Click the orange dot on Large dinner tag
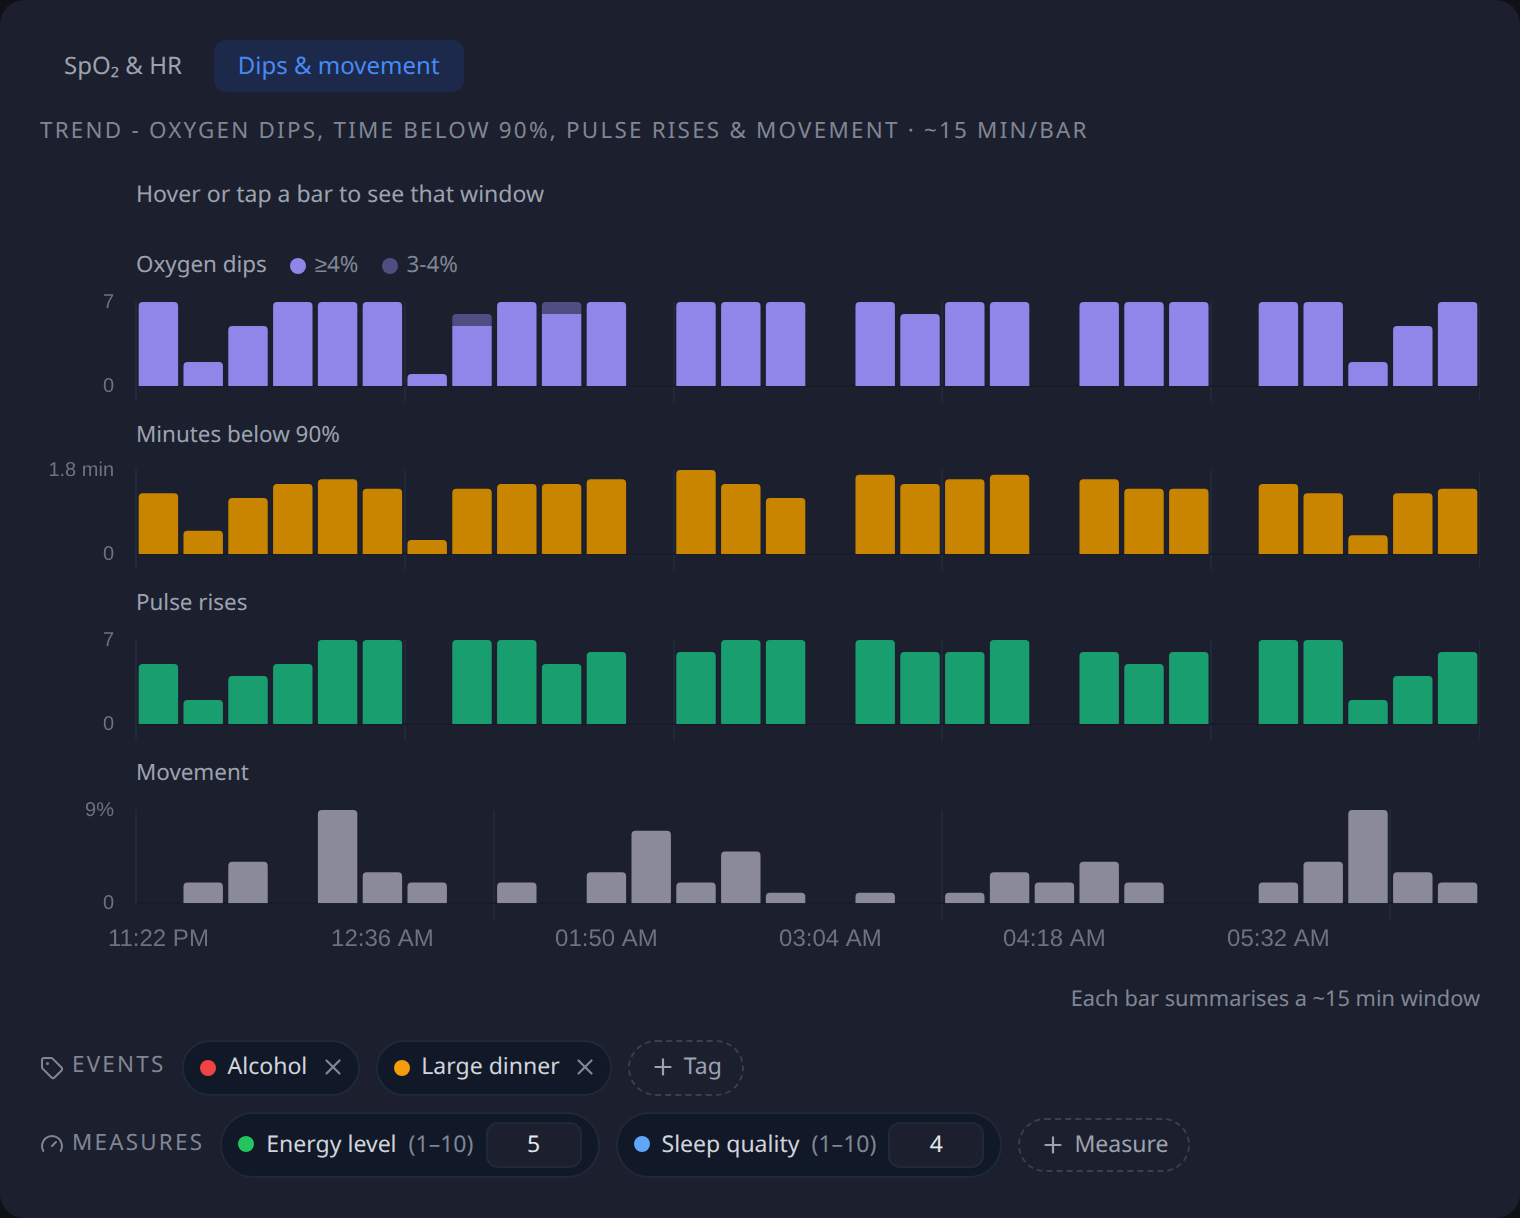Screen dimensions: 1520x1218 point(402,1068)
